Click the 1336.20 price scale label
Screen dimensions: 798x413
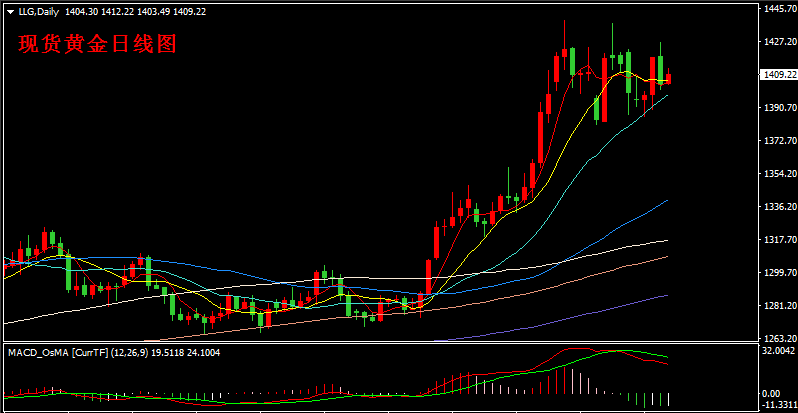point(779,206)
